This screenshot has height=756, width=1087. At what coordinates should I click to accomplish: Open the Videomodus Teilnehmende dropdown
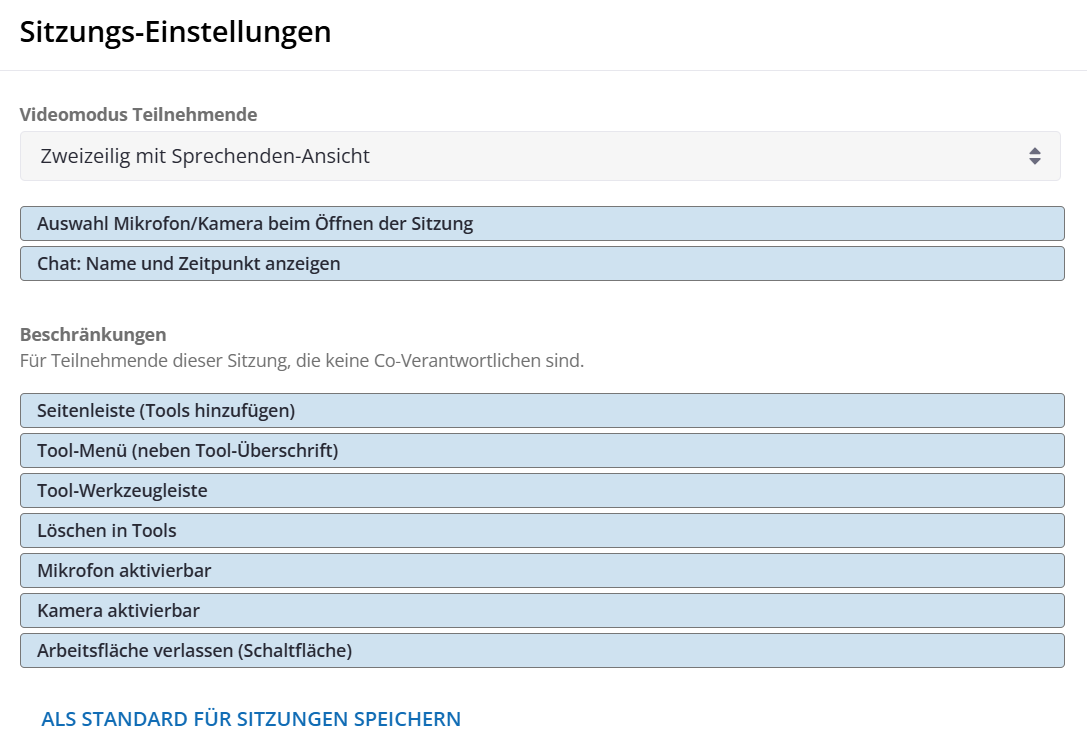pyautogui.click(x=540, y=156)
